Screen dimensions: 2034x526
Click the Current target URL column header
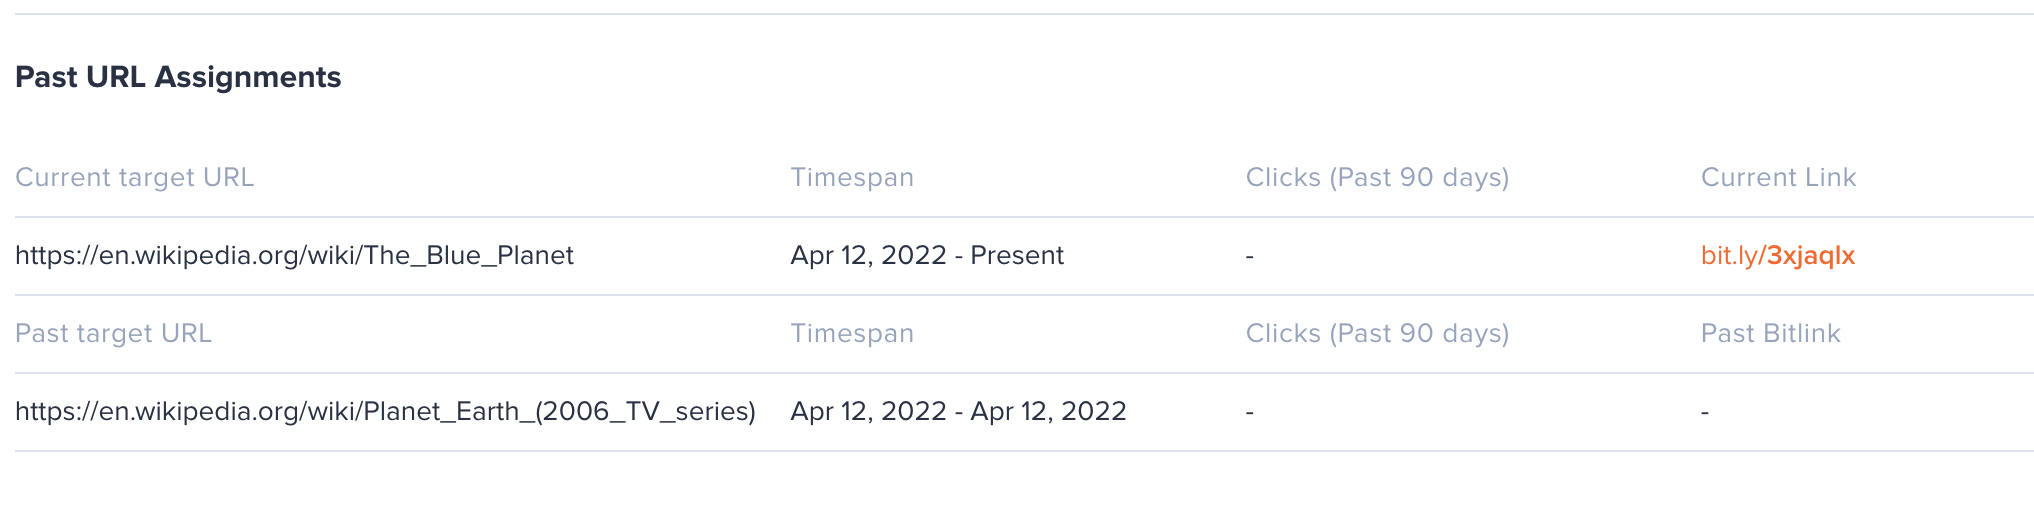[134, 177]
